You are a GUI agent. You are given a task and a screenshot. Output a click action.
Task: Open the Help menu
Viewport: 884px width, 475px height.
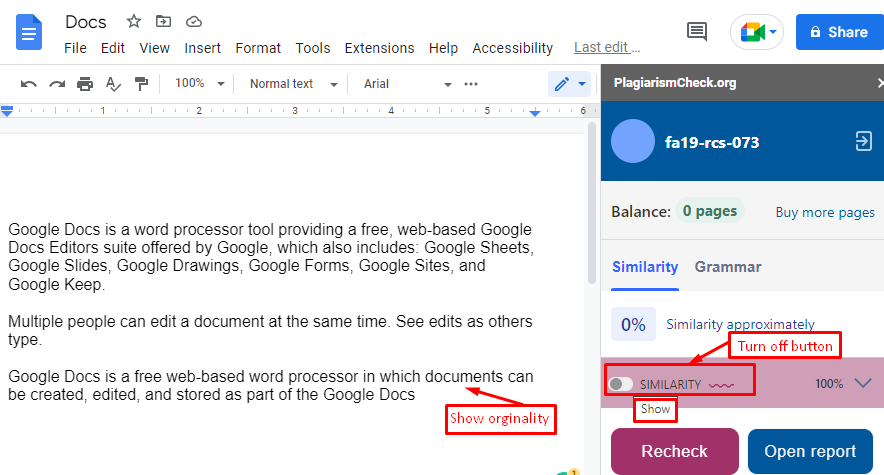[x=443, y=48]
